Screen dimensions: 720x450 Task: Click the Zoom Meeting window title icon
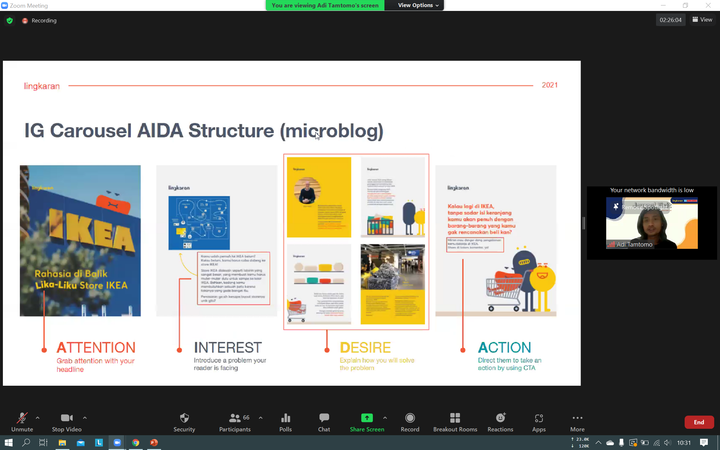click(x=4, y=6)
